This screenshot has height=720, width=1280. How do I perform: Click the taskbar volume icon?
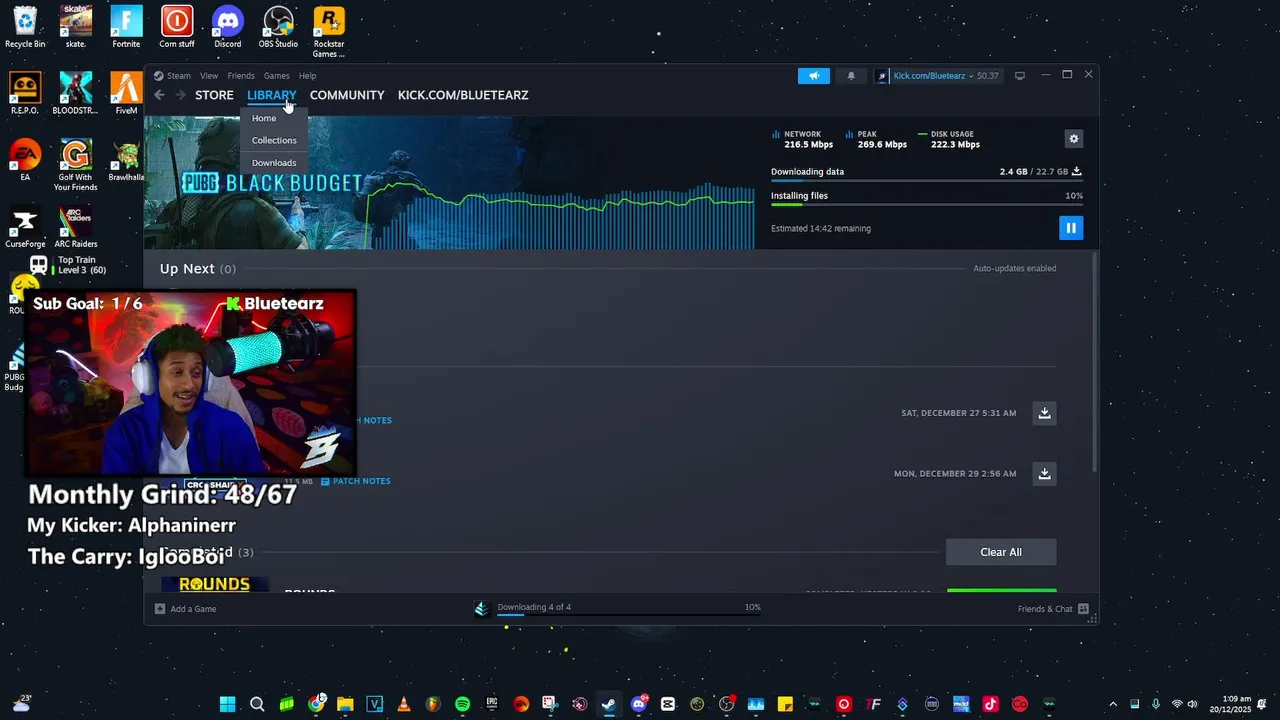point(1192,704)
